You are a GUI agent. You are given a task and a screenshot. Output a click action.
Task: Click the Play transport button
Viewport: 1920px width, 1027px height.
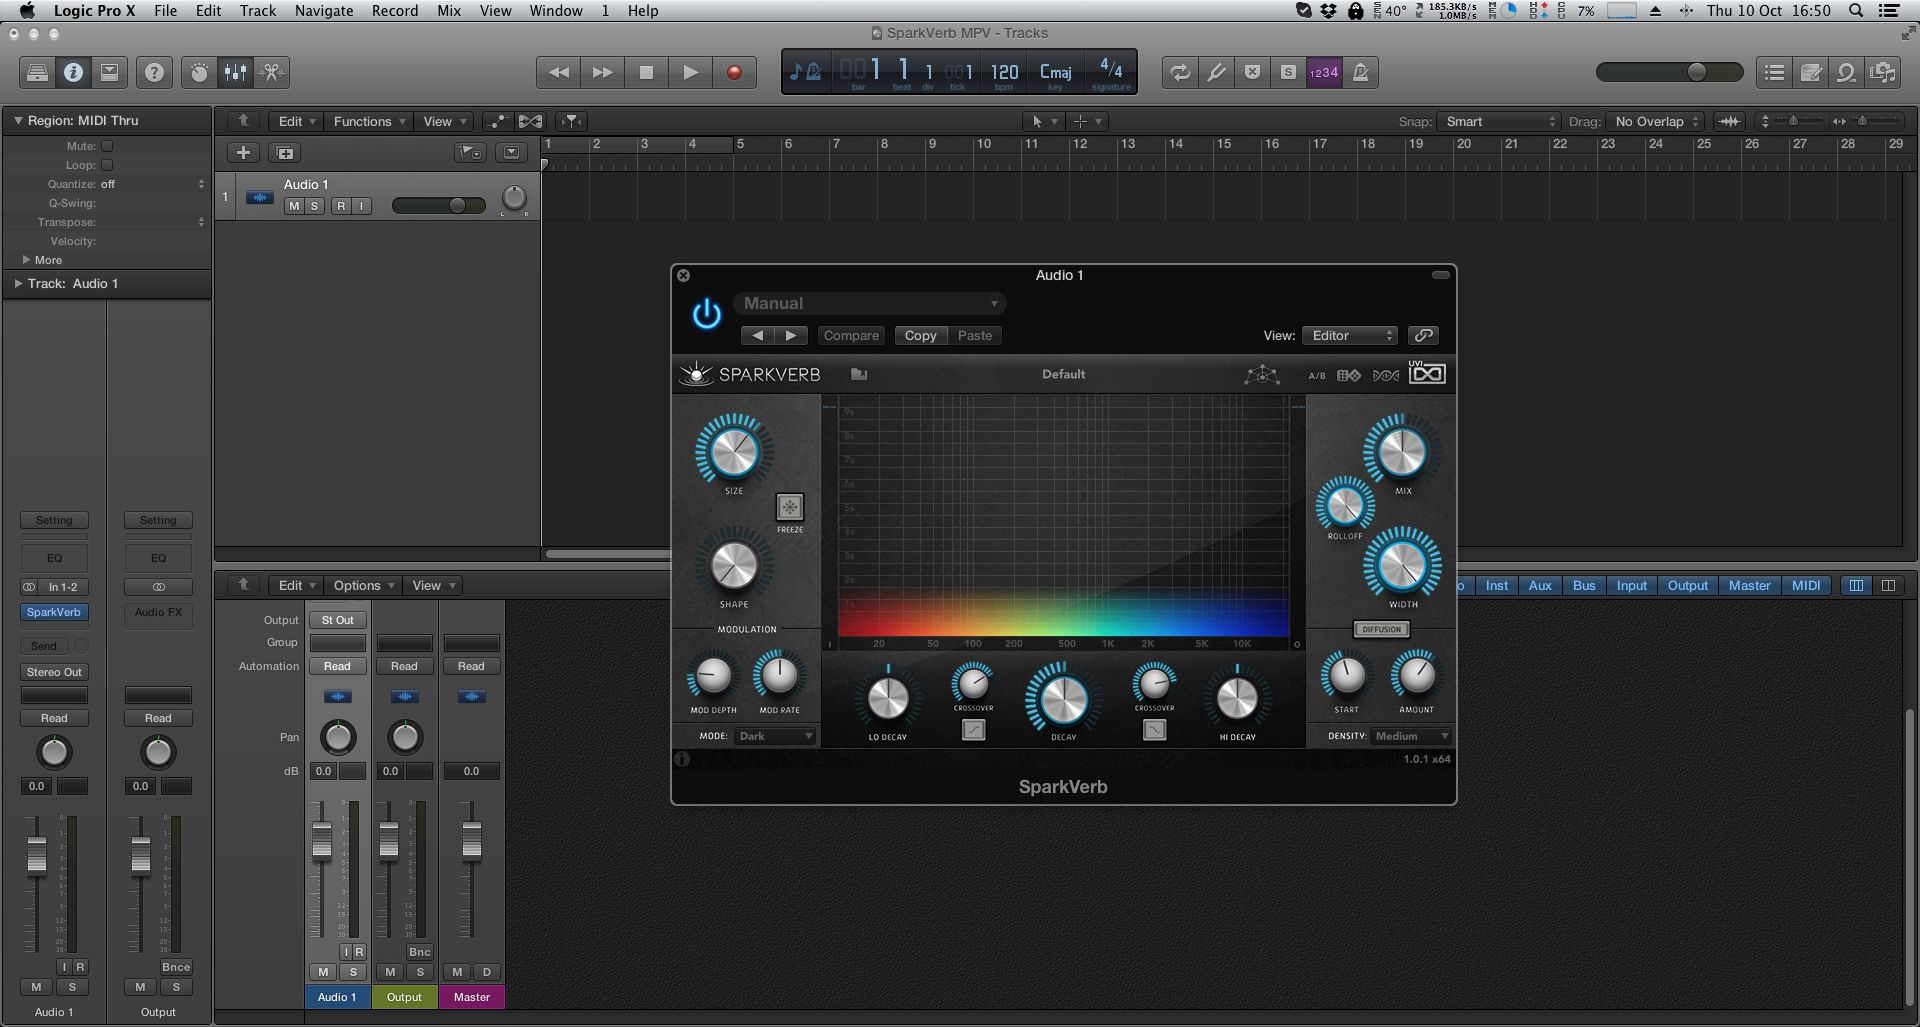tap(691, 72)
